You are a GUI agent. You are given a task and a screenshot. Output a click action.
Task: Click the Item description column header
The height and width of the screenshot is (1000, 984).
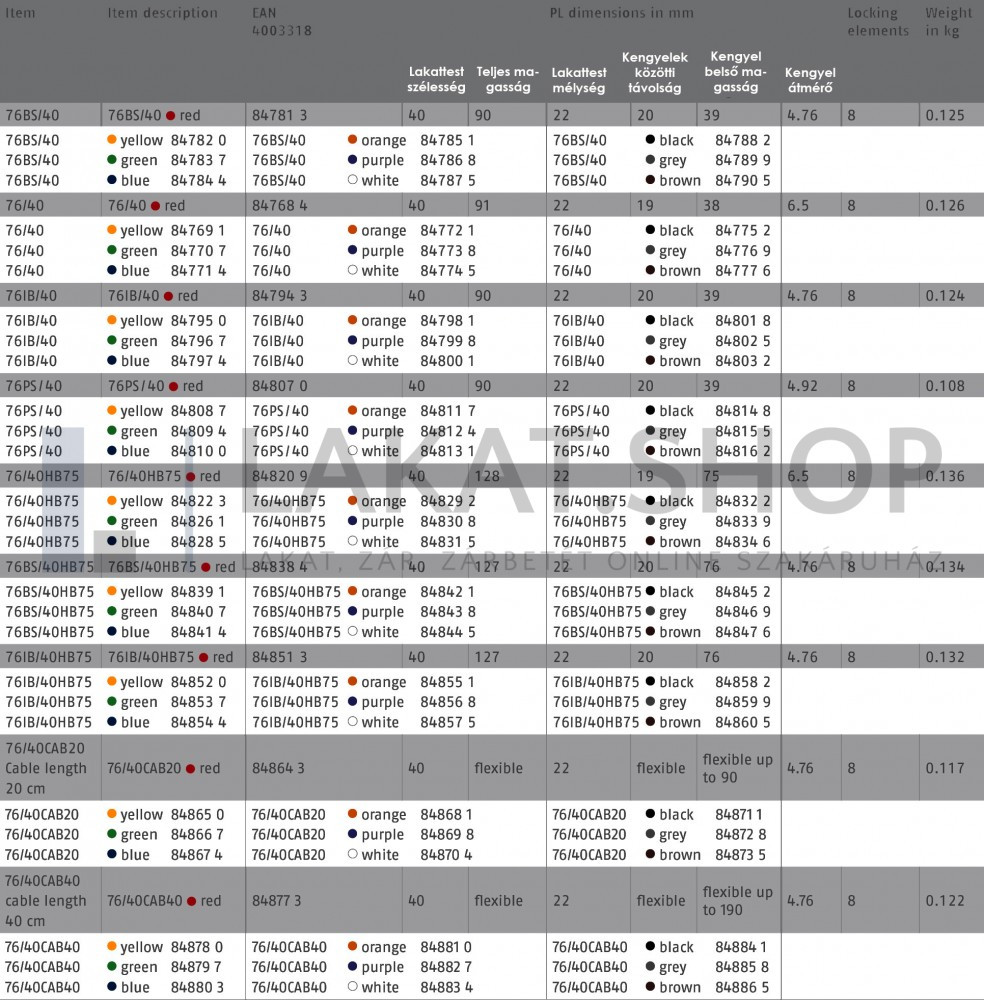click(162, 14)
